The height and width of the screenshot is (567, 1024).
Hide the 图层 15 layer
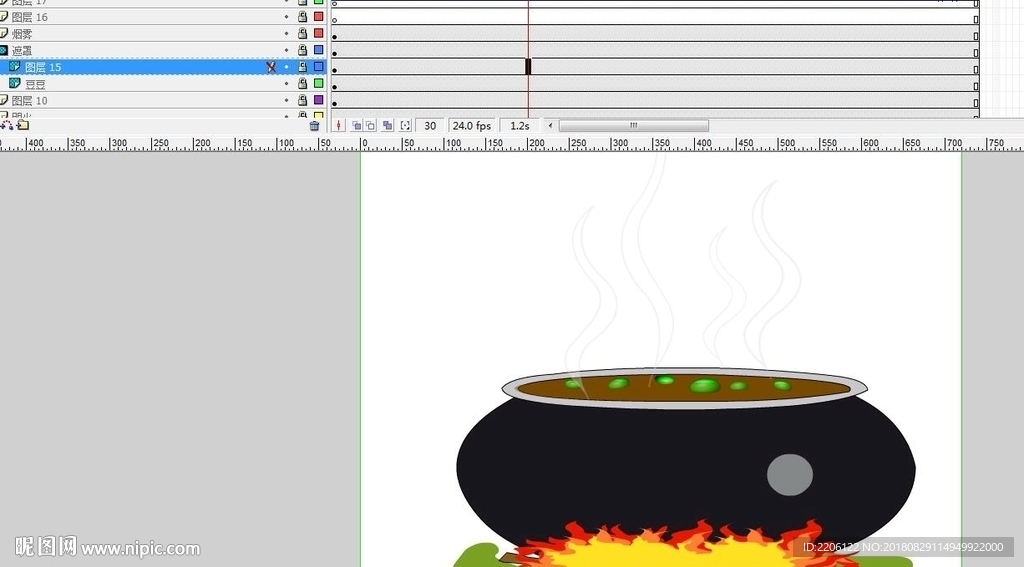286,67
